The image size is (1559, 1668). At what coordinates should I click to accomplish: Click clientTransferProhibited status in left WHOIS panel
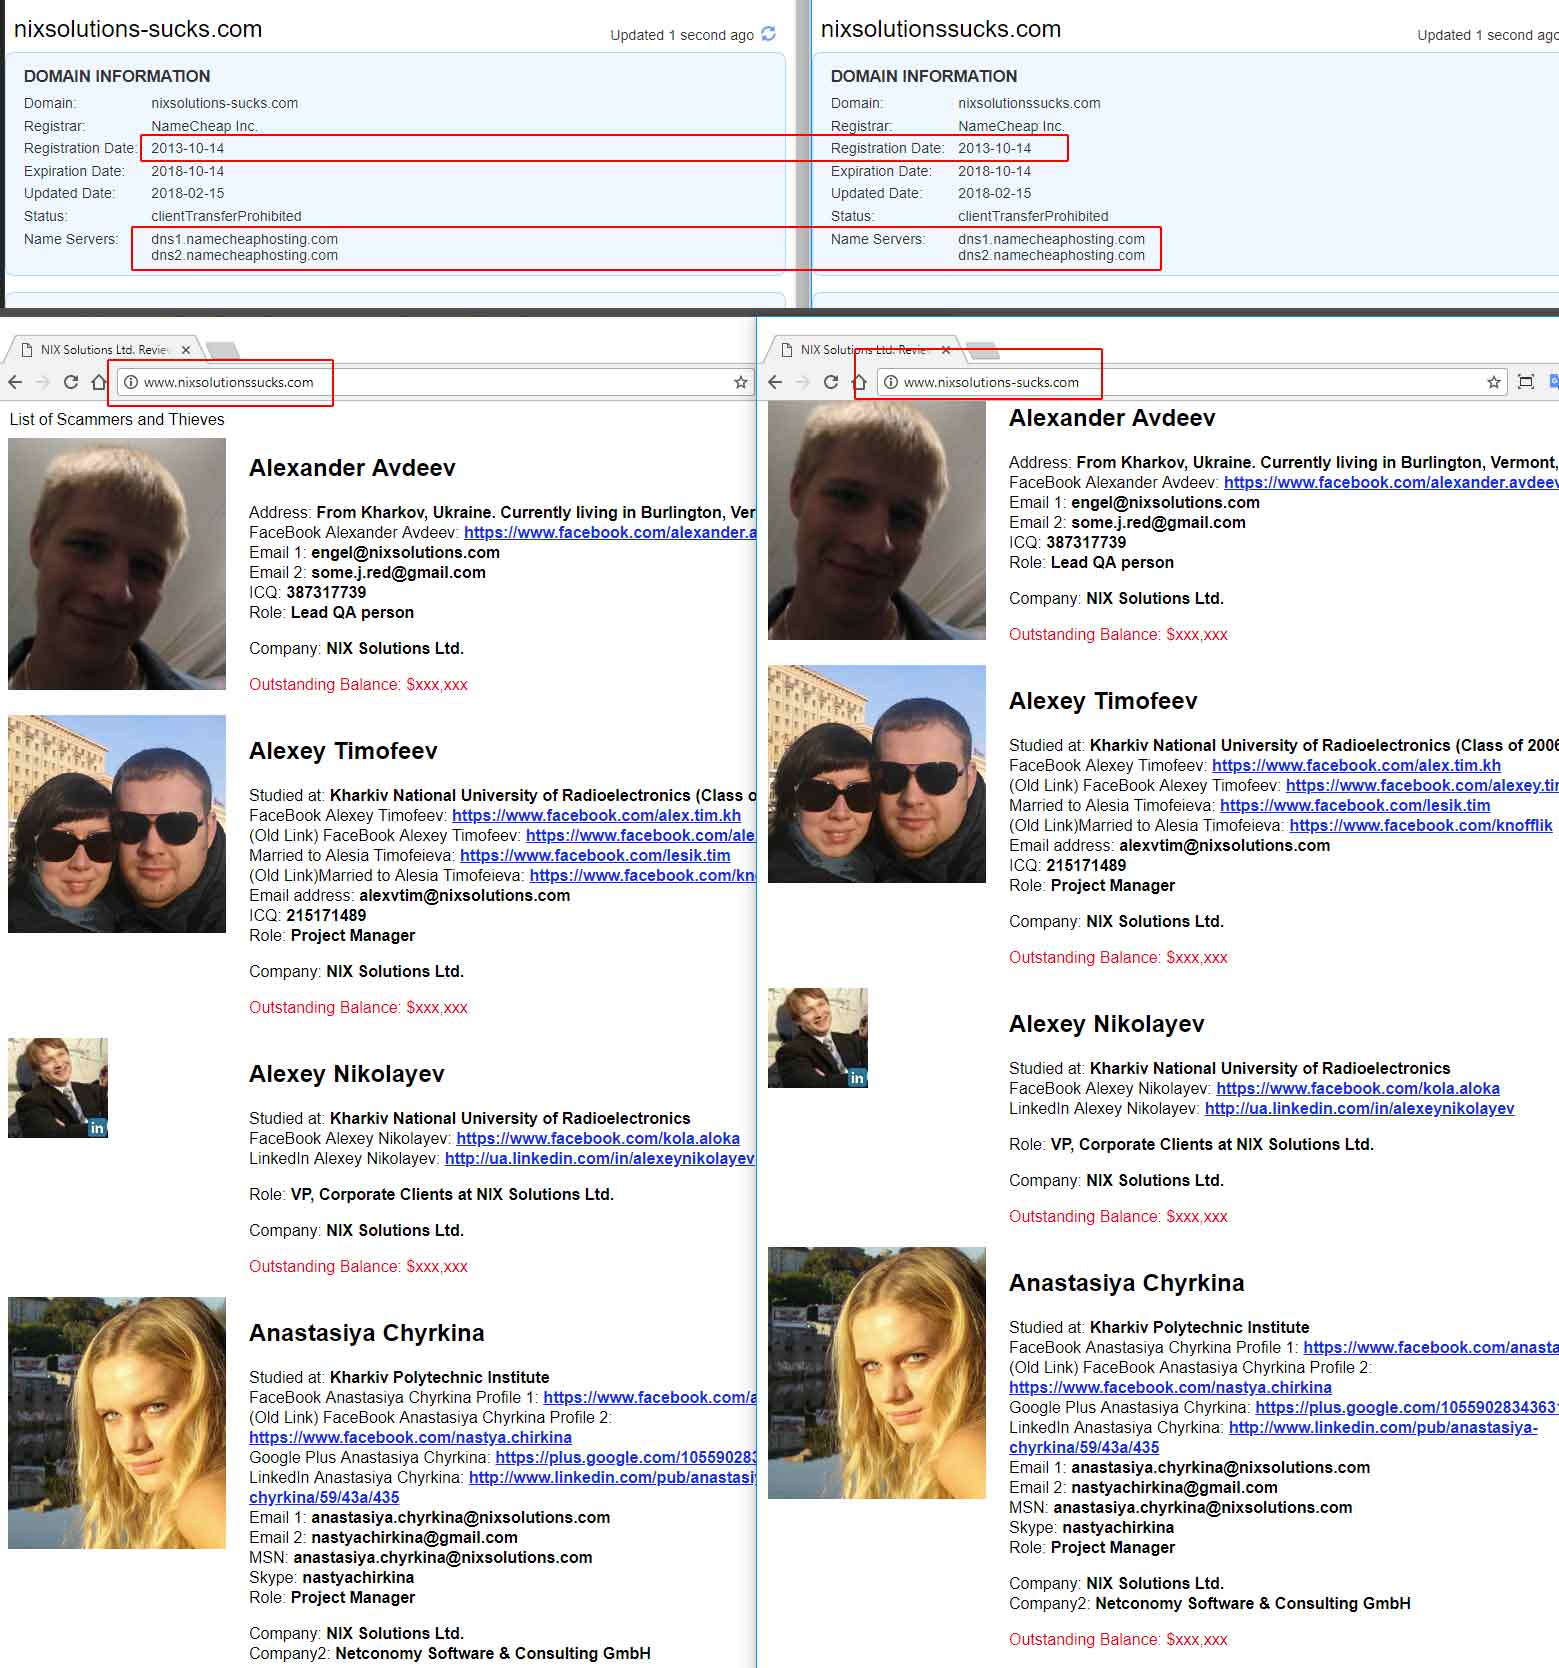226,216
